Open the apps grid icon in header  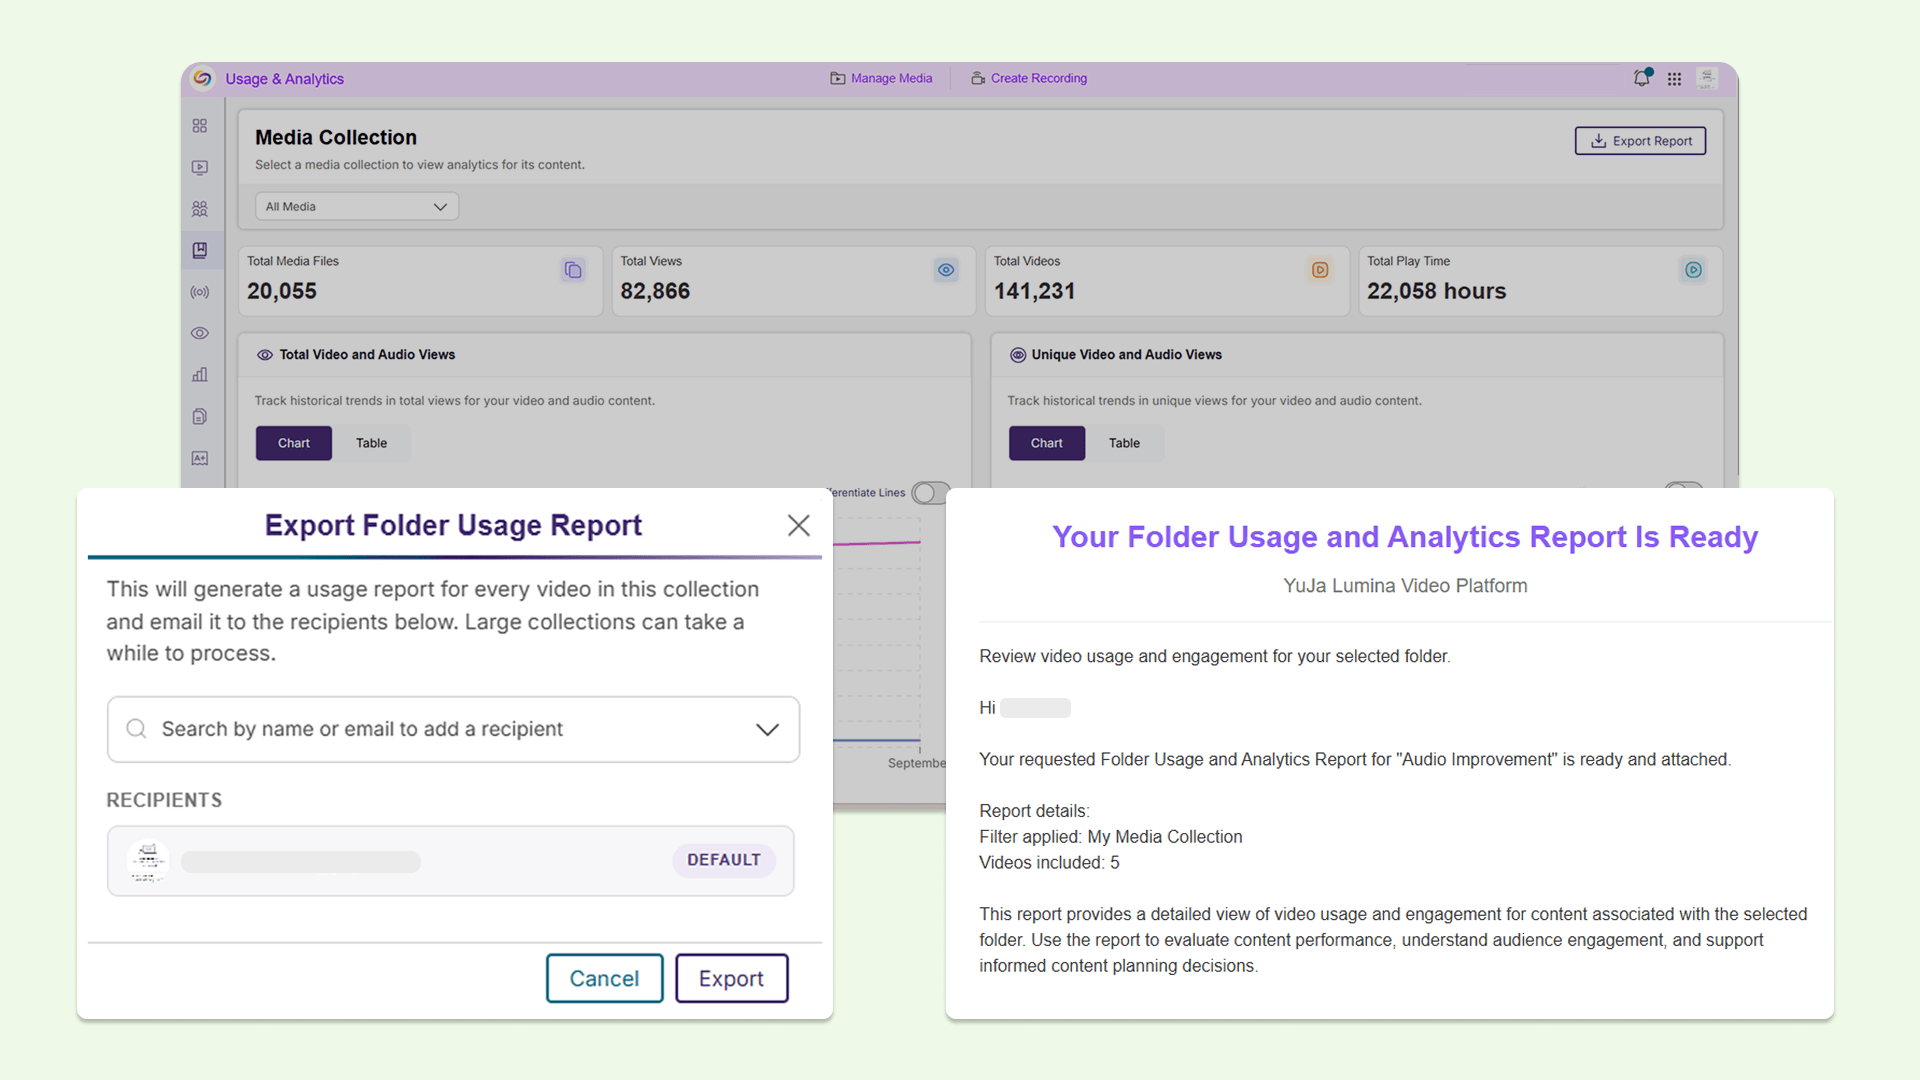[1674, 79]
